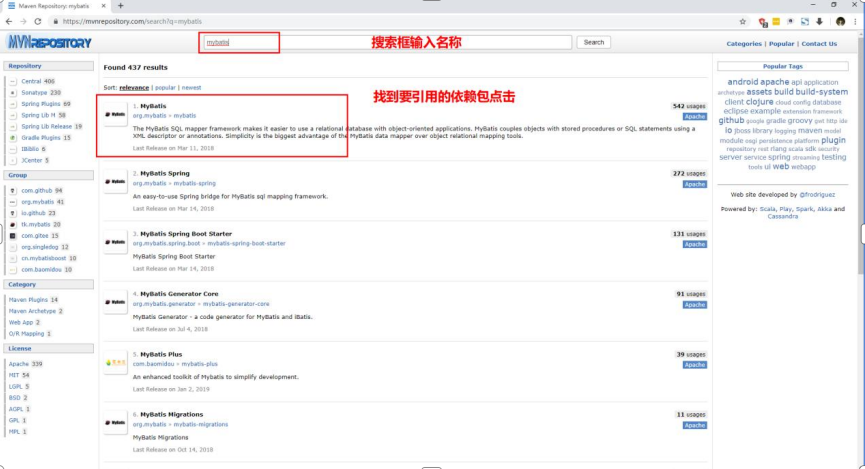Click the @frodriguez developer link
This screenshot has width=865, height=469.
(x=817, y=195)
